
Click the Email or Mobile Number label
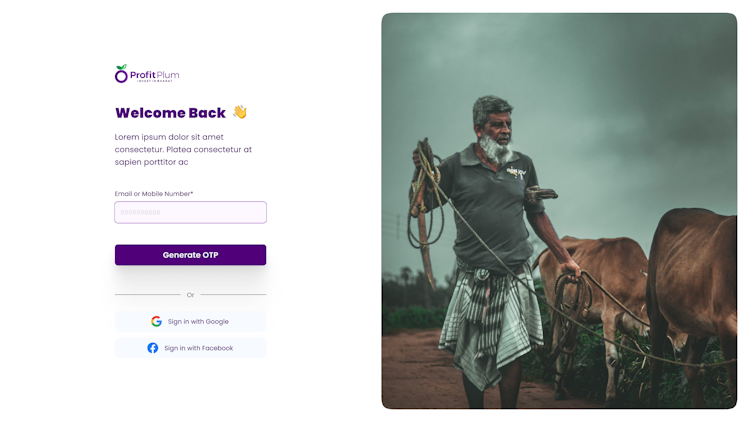[x=154, y=194]
